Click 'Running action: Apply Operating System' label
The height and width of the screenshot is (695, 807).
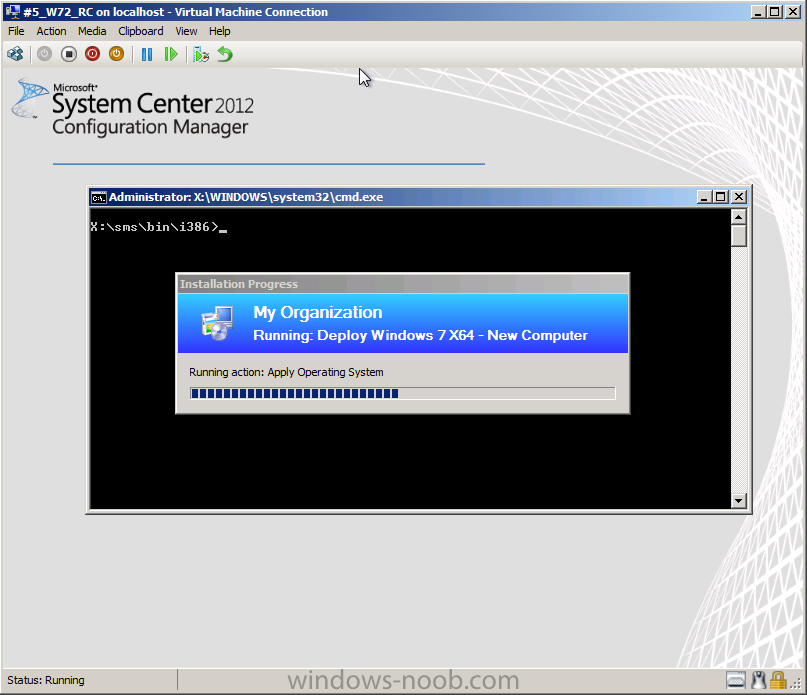click(x=286, y=372)
